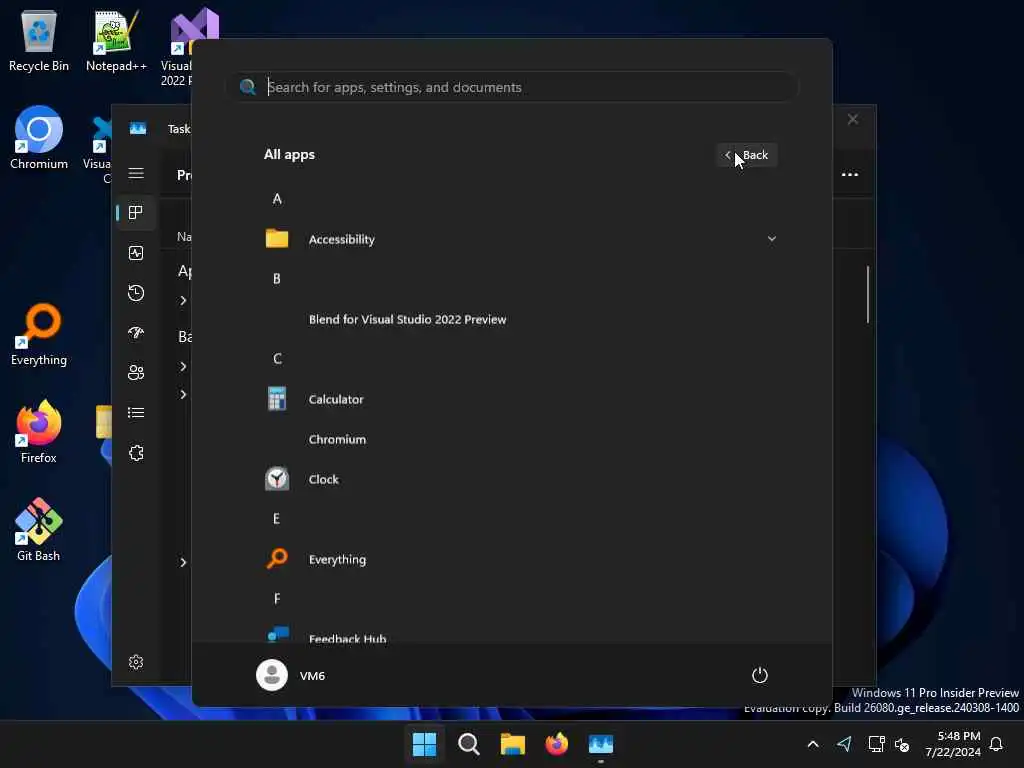The width and height of the screenshot is (1024, 768).
Task: Click the Accessibility folder icon
Action: click(x=277, y=239)
